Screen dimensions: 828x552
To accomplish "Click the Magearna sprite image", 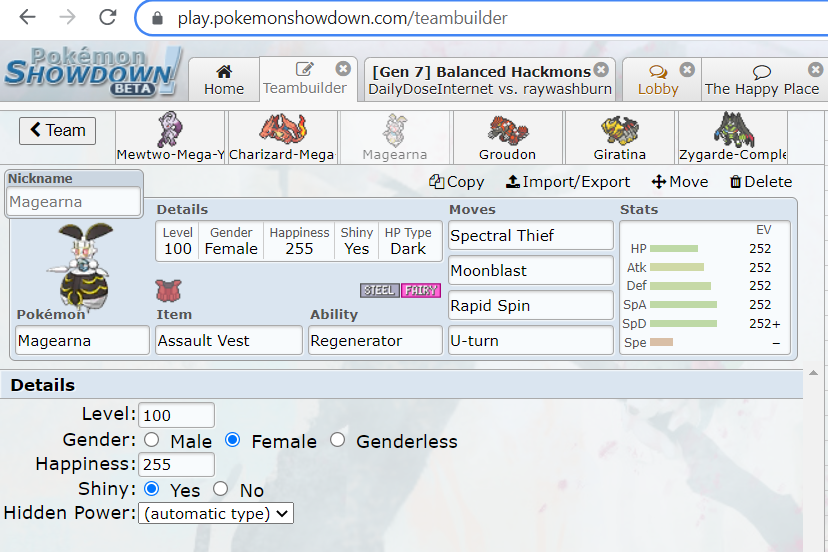I will click(84, 264).
